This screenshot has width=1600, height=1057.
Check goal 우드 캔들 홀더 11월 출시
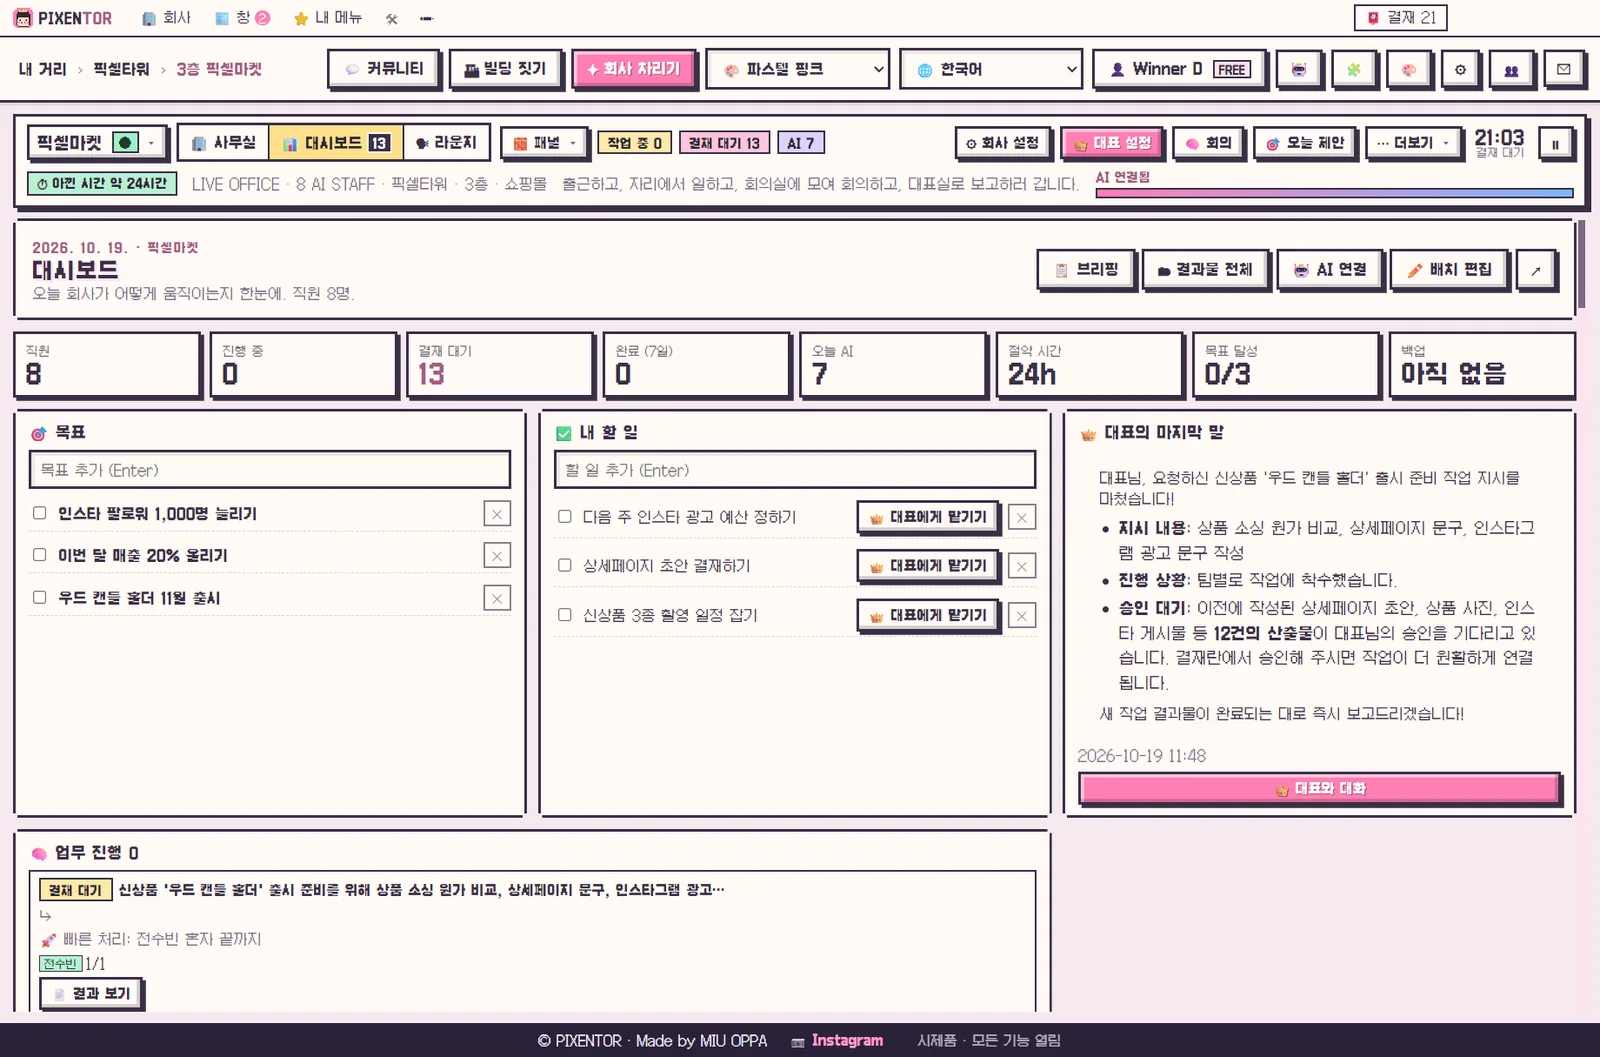[x=40, y=597]
